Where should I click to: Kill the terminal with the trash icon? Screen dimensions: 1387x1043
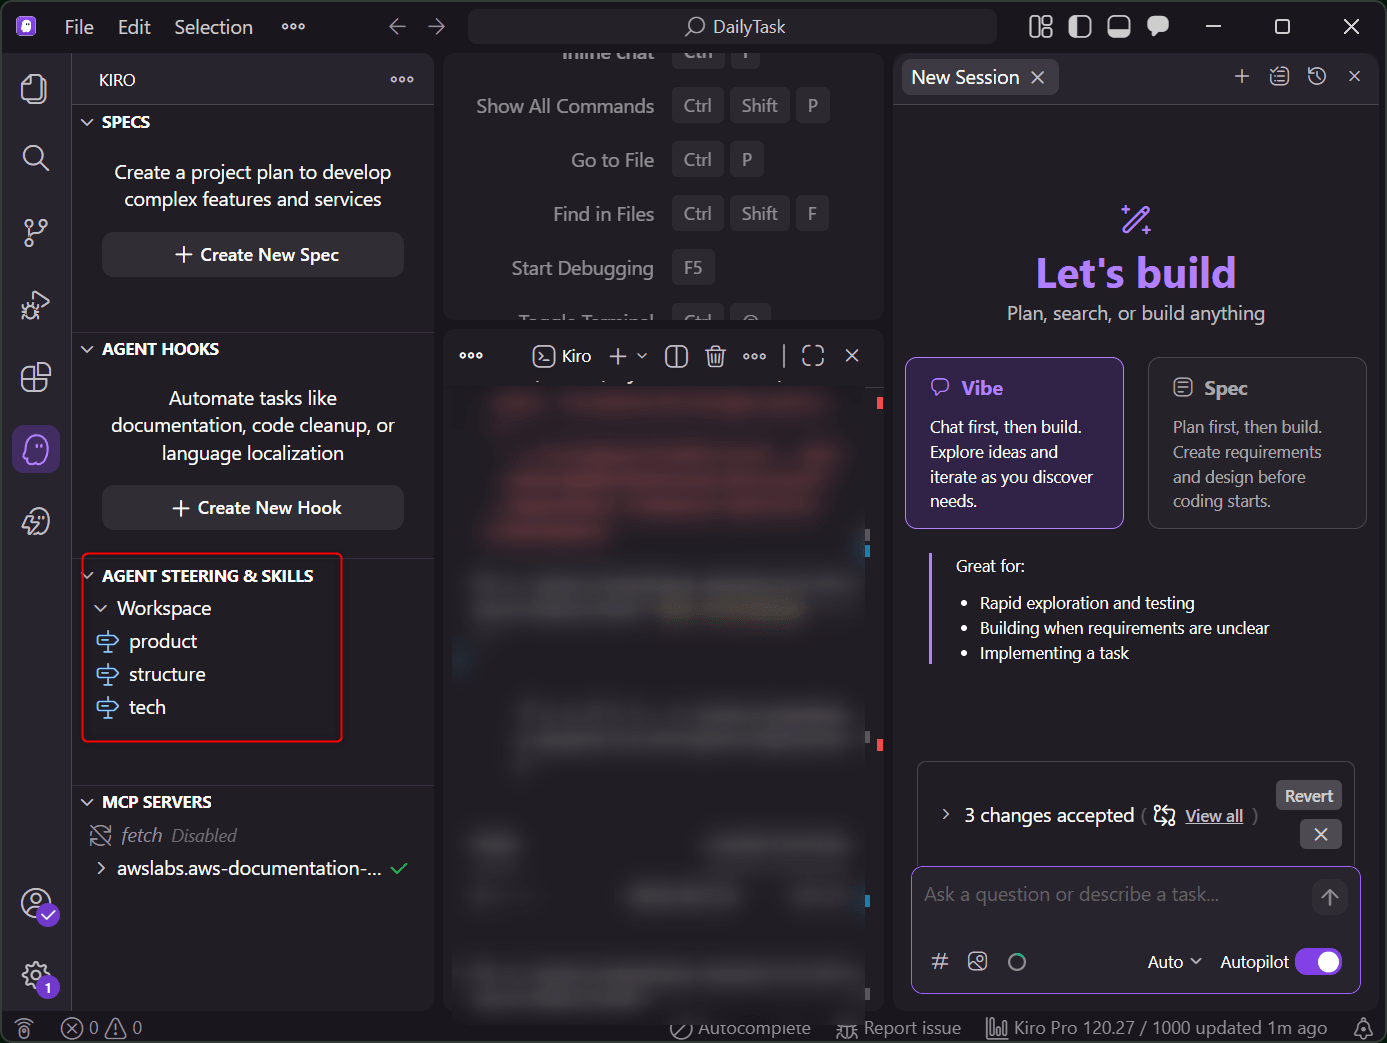point(715,356)
